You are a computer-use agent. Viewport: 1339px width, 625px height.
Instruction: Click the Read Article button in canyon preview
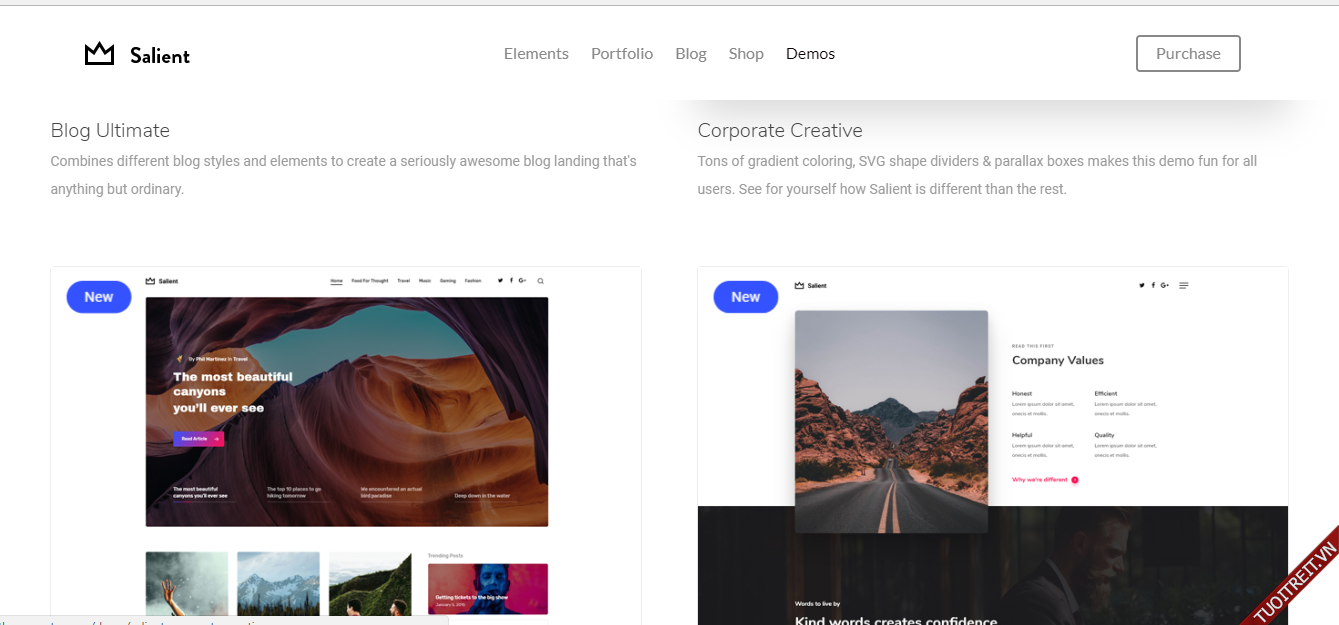[198, 439]
